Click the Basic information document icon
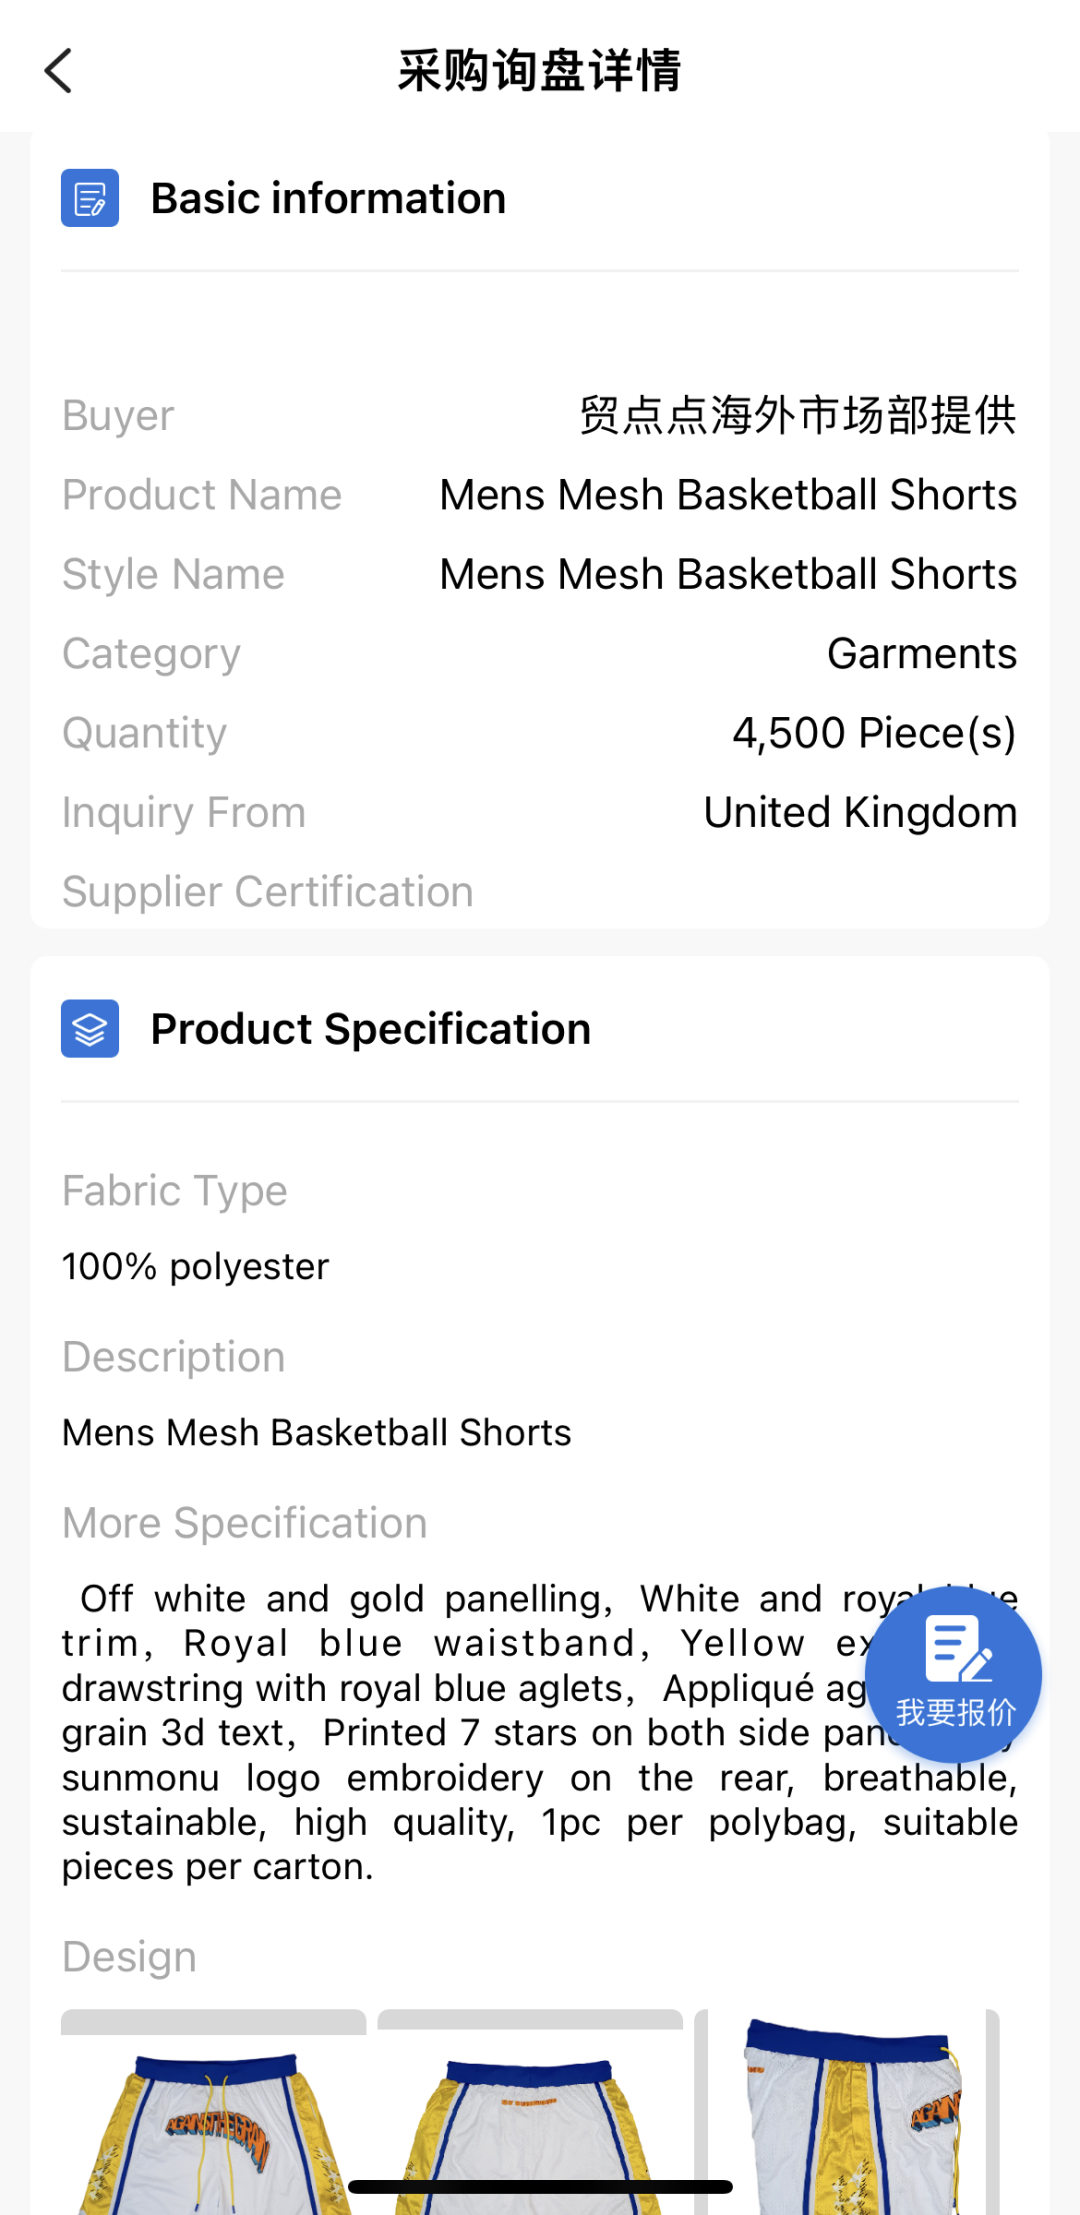This screenshot has width=1080, height=2215. 90,198
